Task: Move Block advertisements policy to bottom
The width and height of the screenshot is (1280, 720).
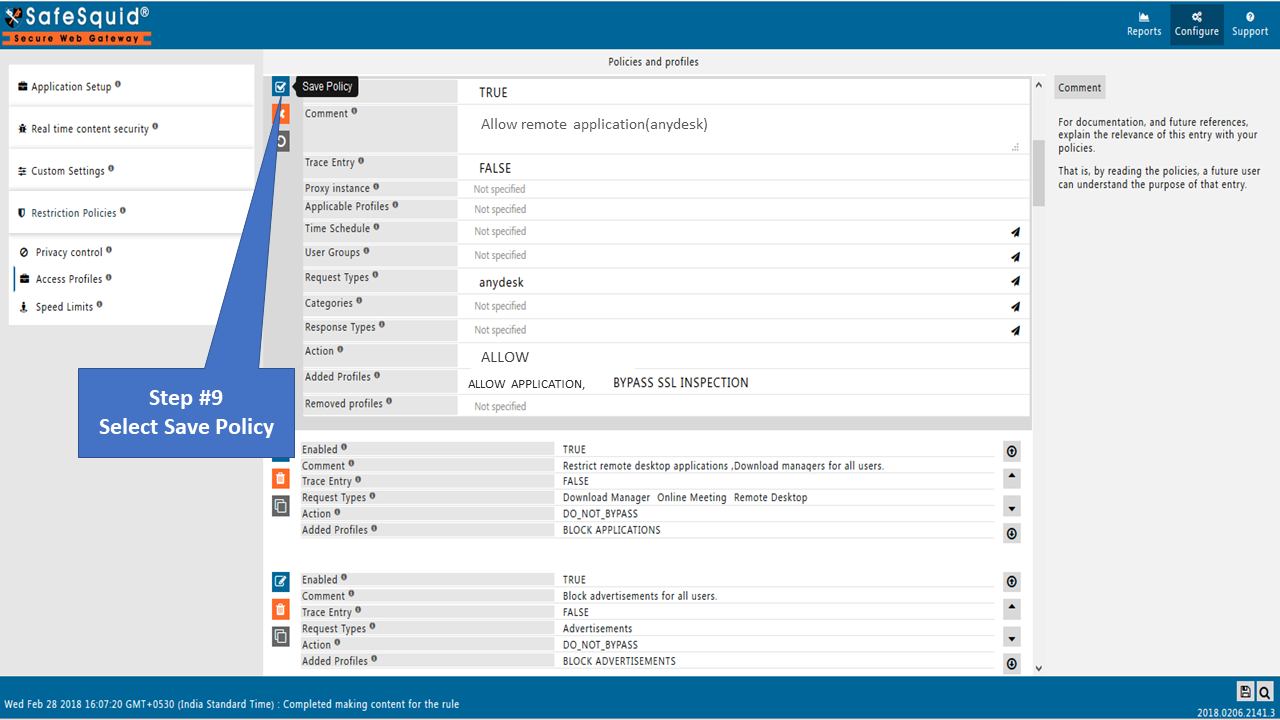Action: tap(1012, 664)
